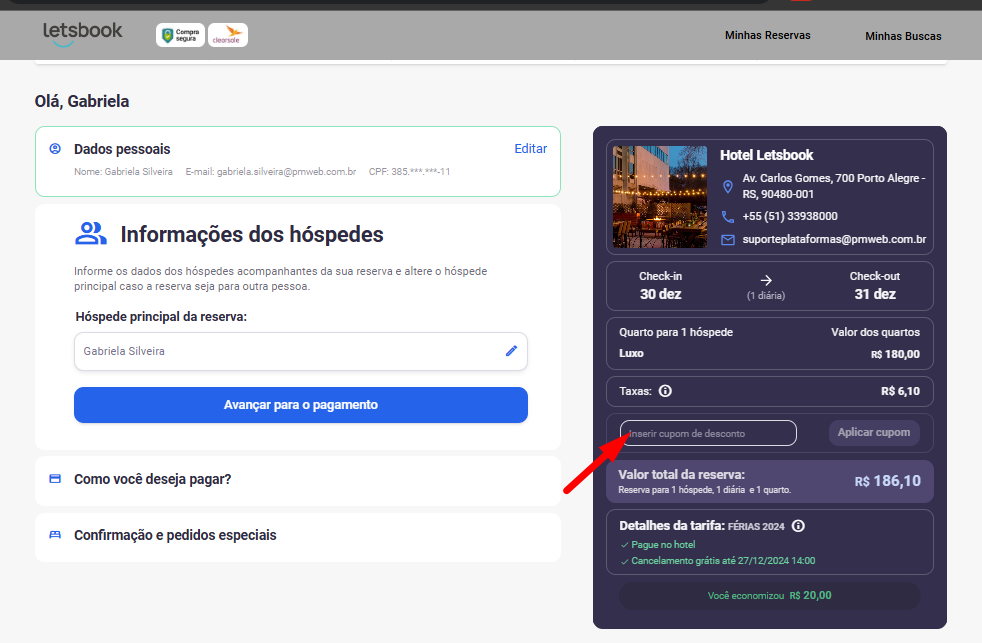This screenshot has height=643, width=982.
Task: Click the credit card icon
Action: (x=55, y=479)
